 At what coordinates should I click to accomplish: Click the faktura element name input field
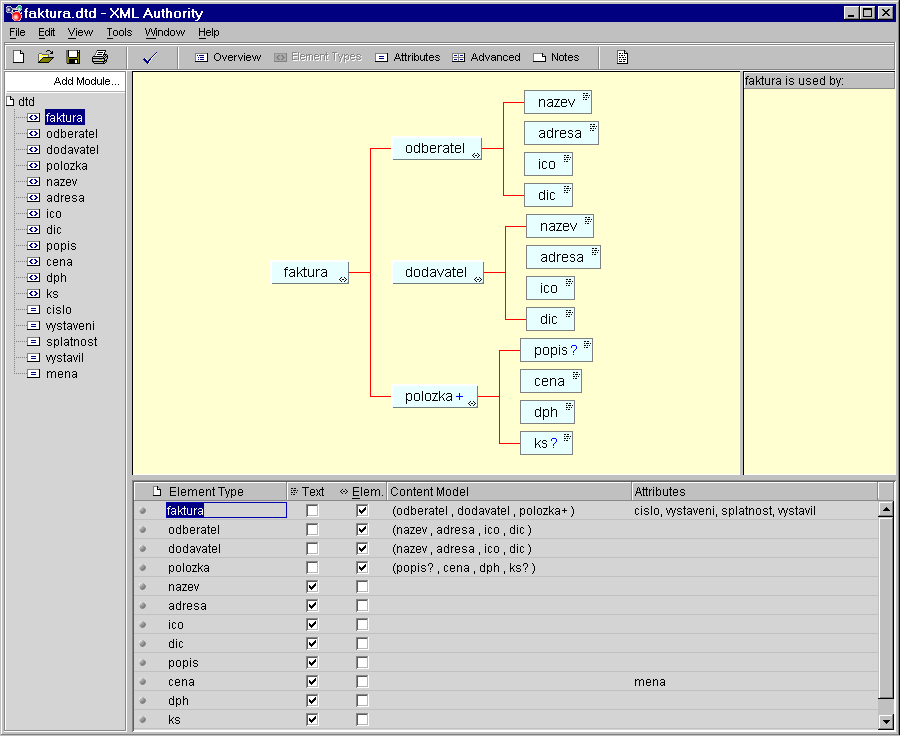(226, 510)
